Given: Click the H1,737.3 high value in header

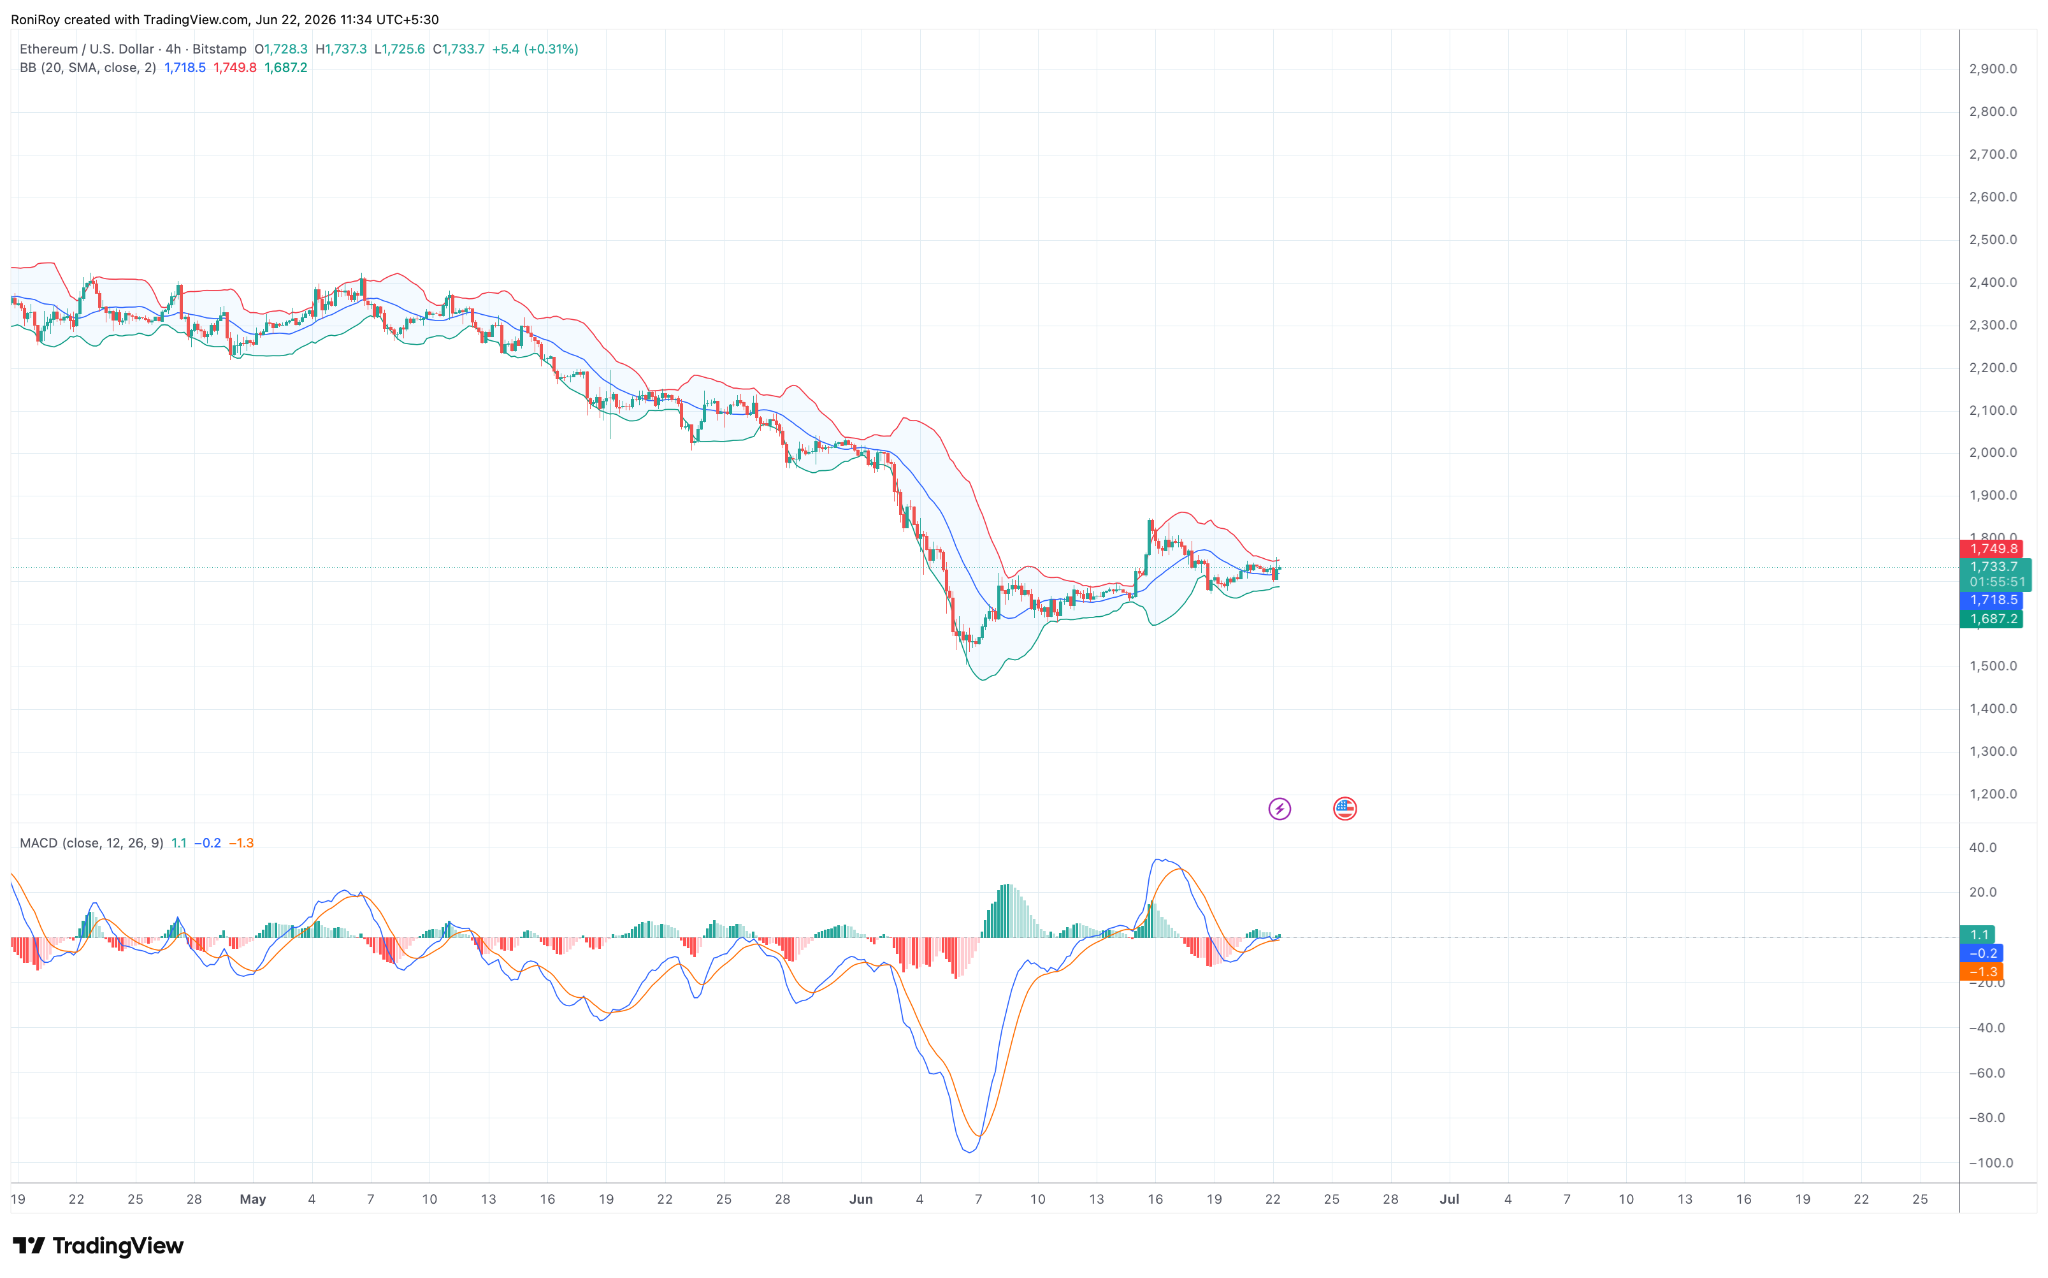Looking at the screenshot, I should point(341,49).
